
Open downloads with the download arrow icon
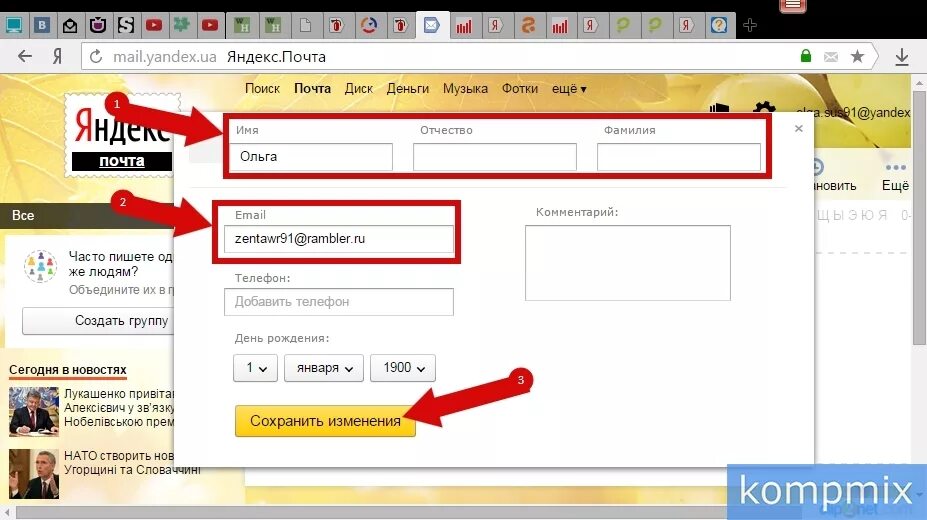tap(902, 57)
